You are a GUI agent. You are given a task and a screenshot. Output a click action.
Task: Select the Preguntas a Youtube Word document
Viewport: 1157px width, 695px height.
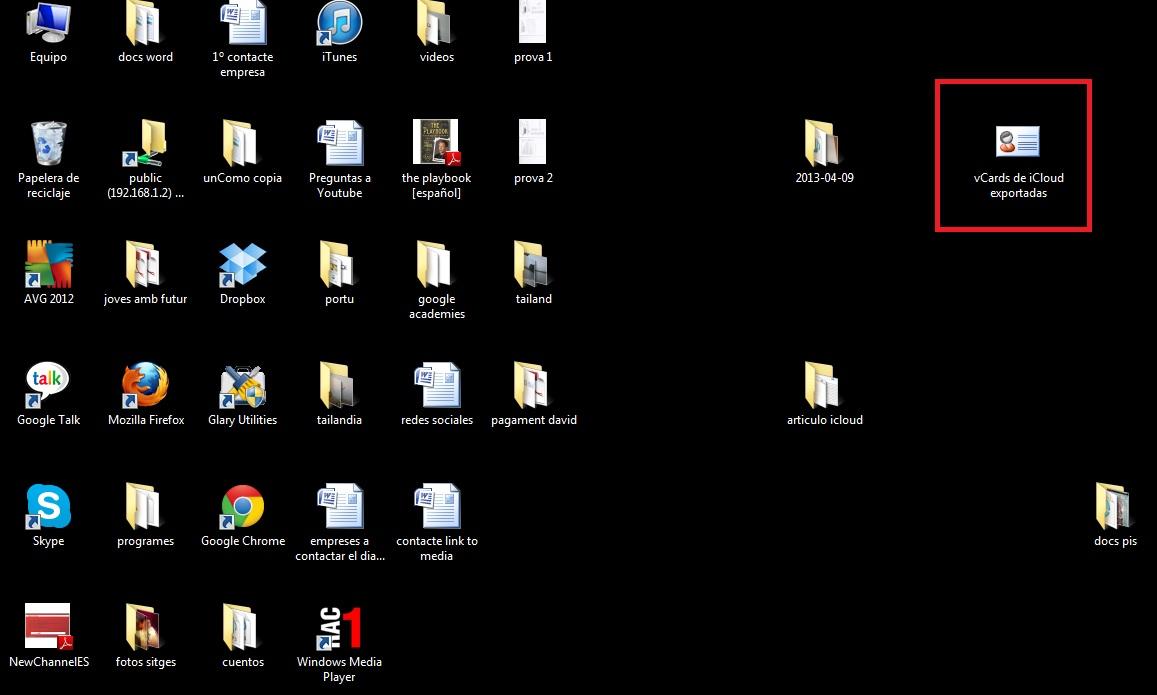[339, 145]
